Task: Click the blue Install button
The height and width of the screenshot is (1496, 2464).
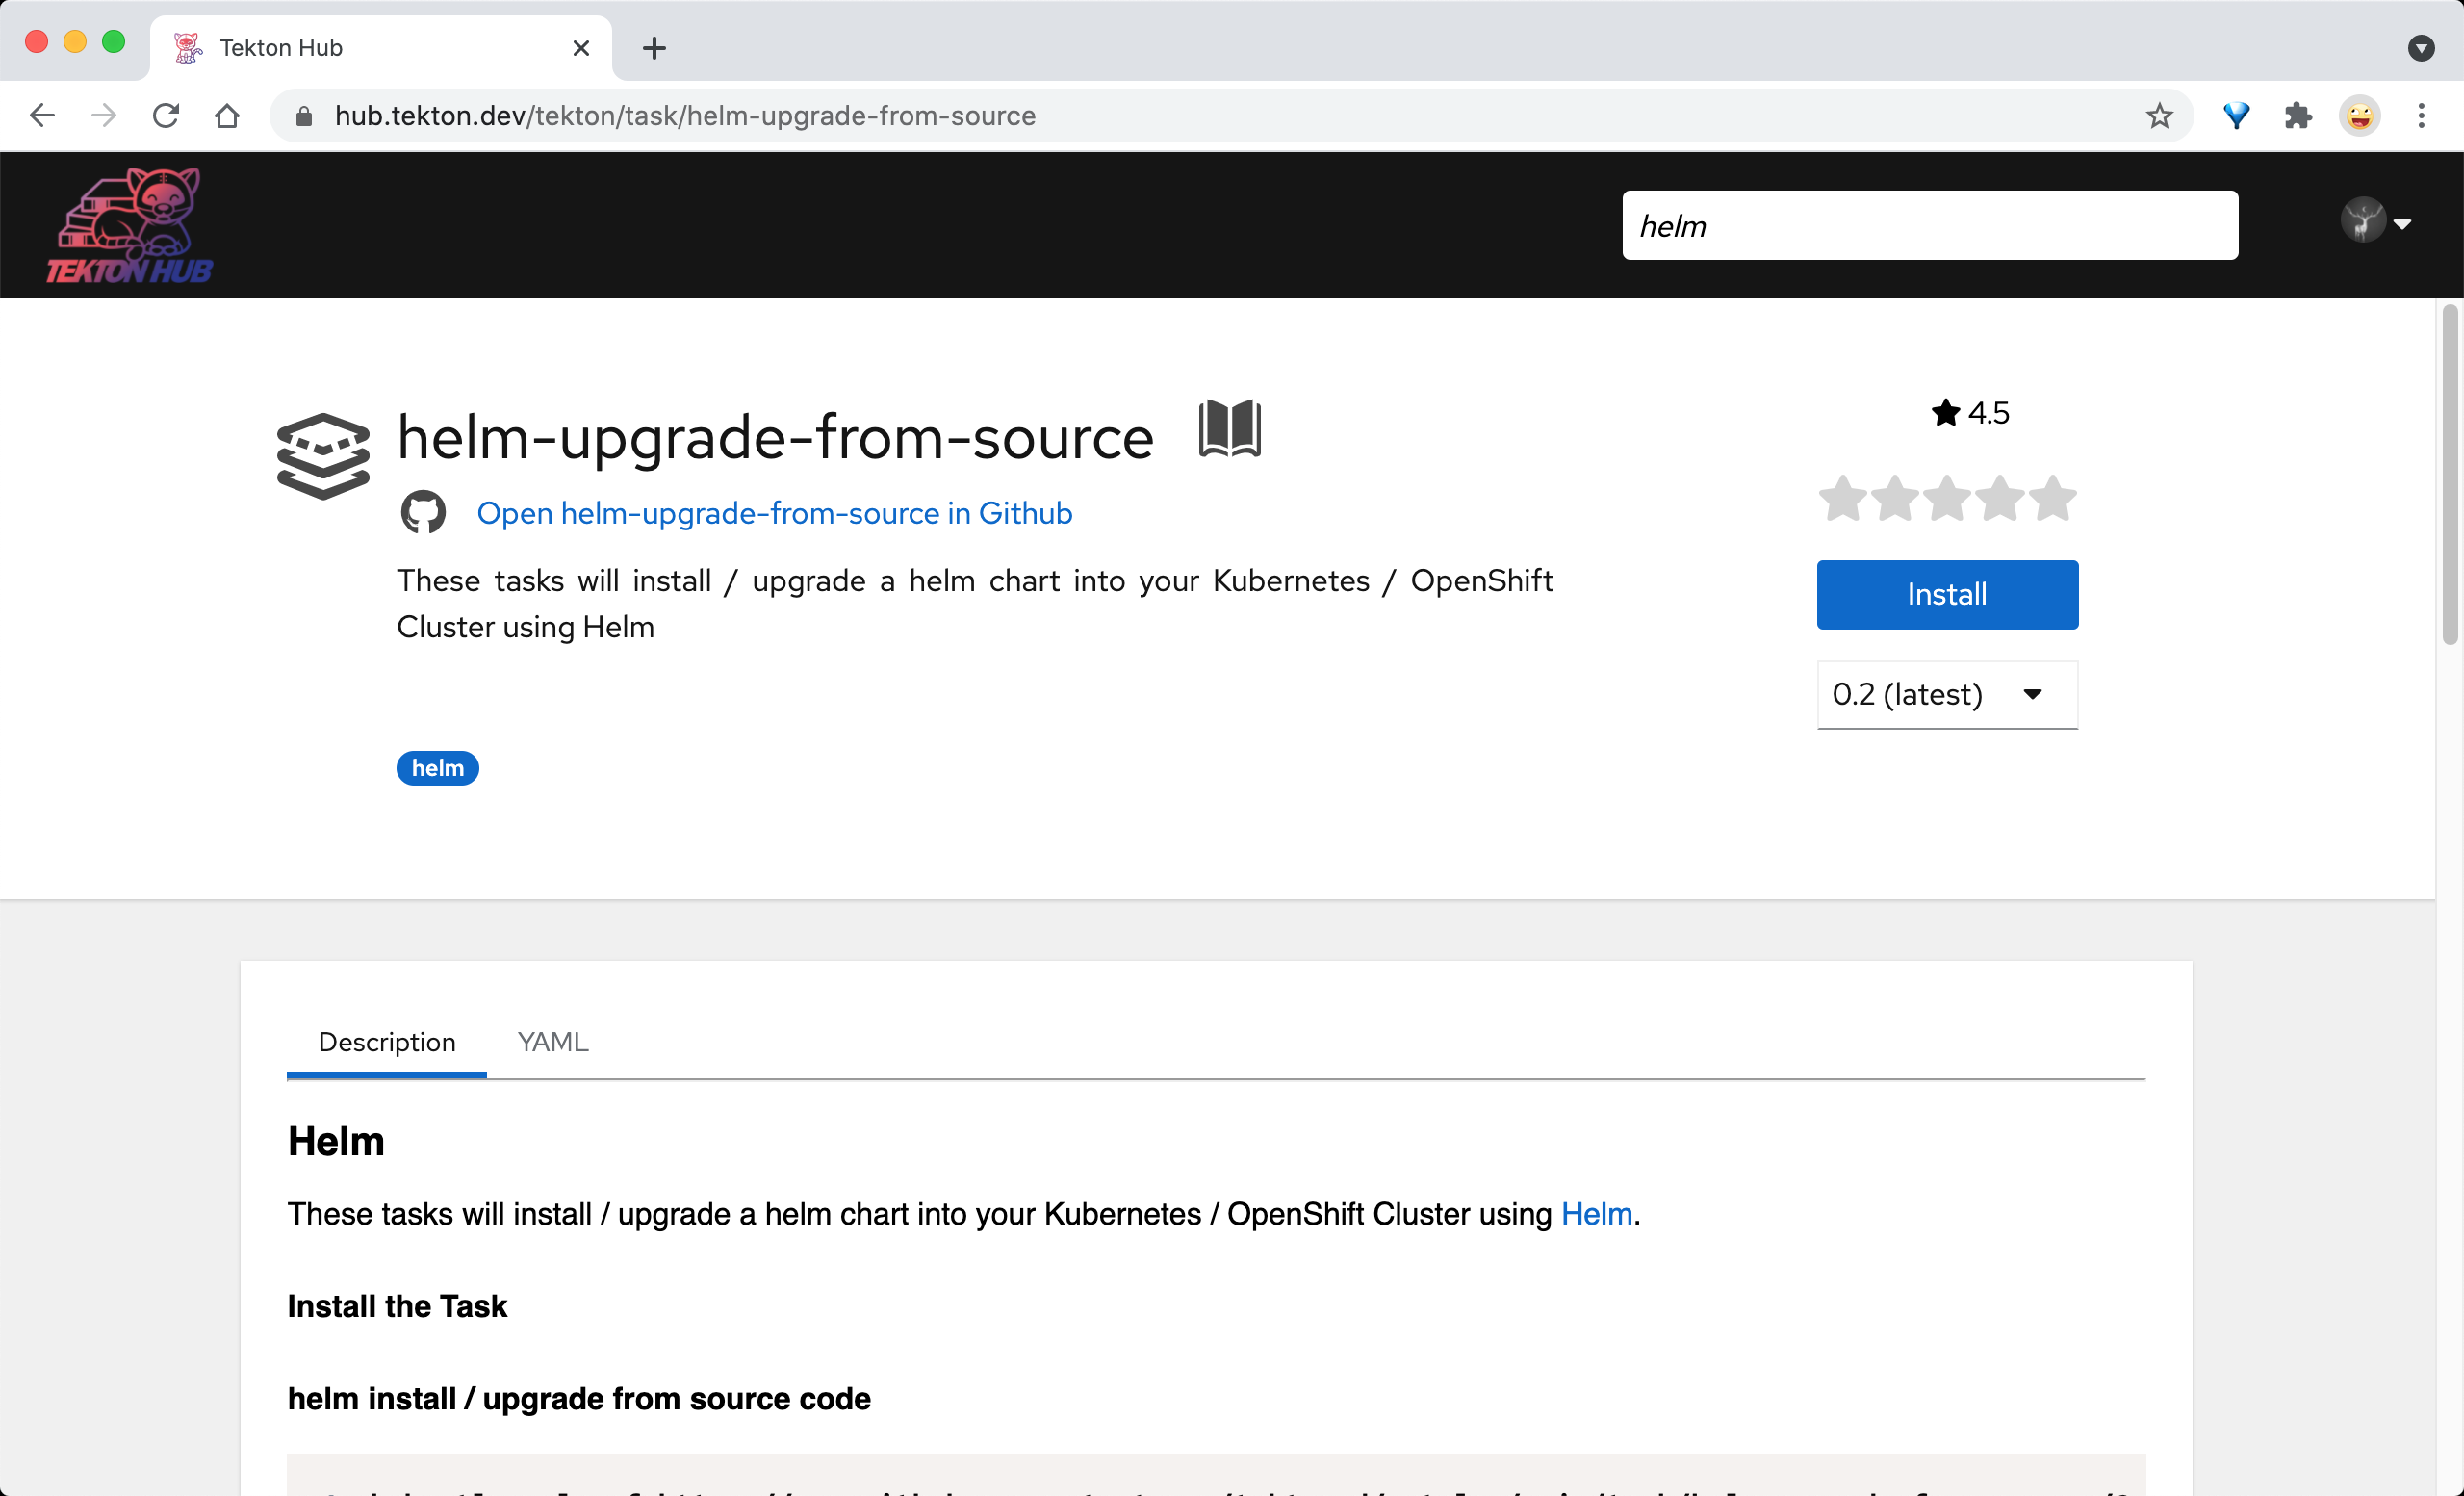Action: pos(1947,594)
